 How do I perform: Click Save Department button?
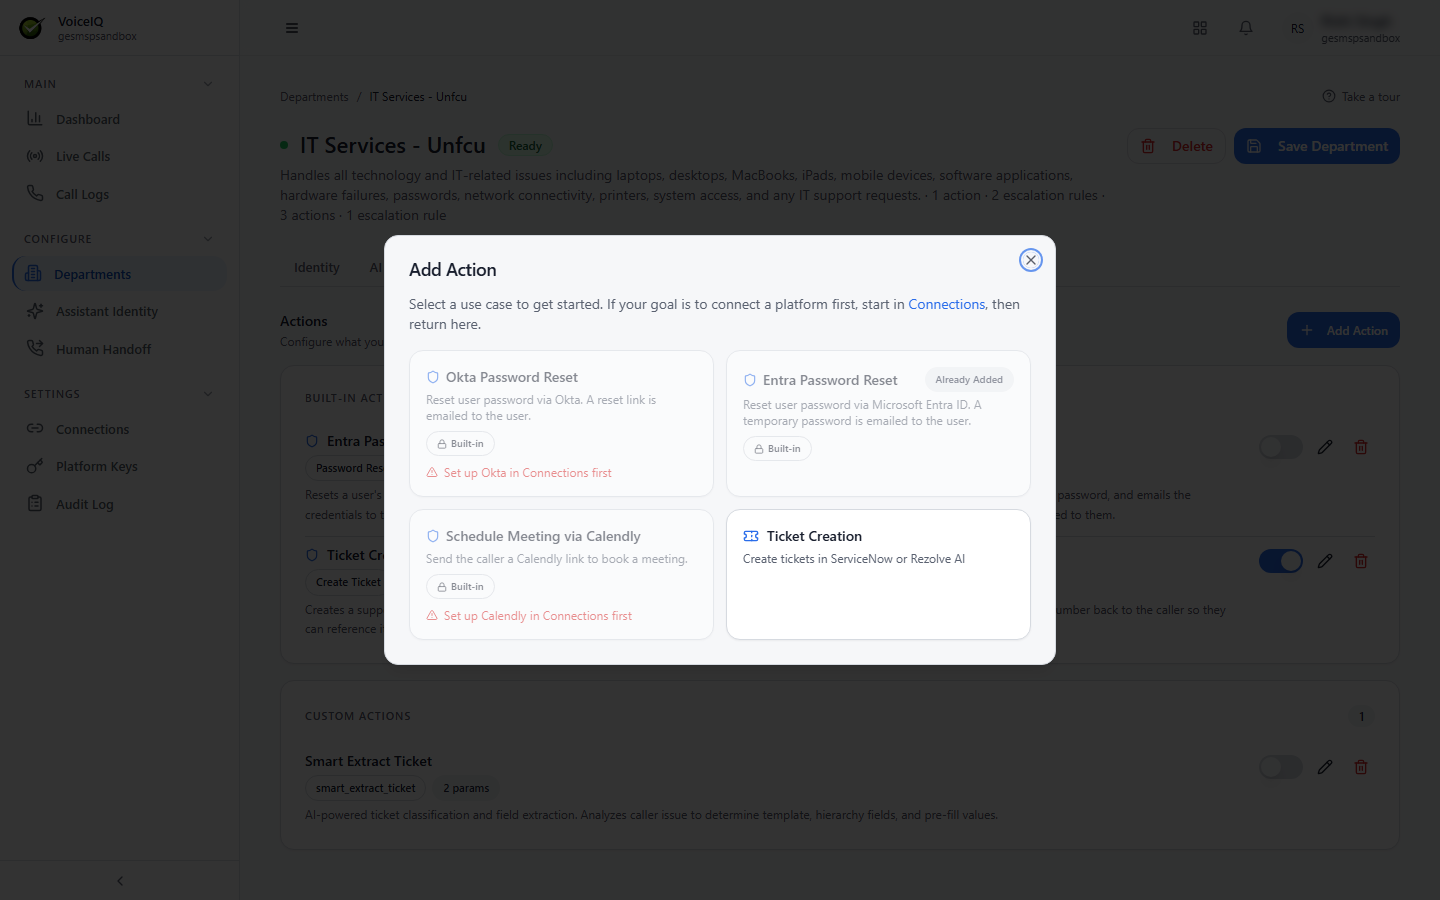pyautogui.click(x=1316, y=146)
